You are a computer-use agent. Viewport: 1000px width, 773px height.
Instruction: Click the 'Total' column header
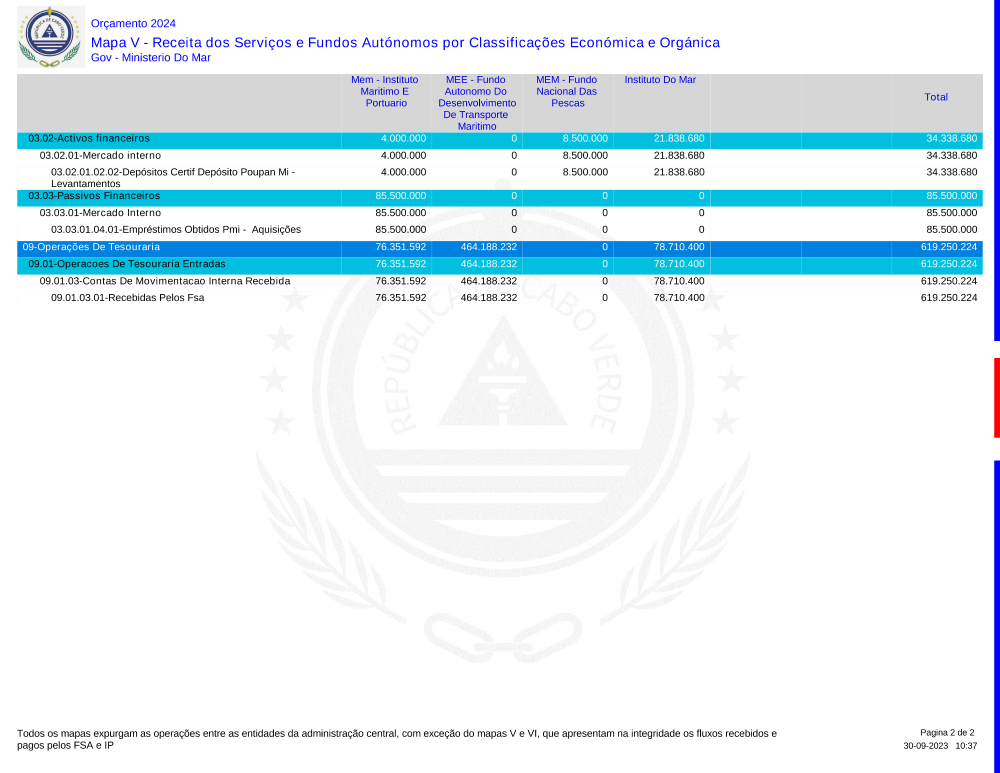pos(936,97)
